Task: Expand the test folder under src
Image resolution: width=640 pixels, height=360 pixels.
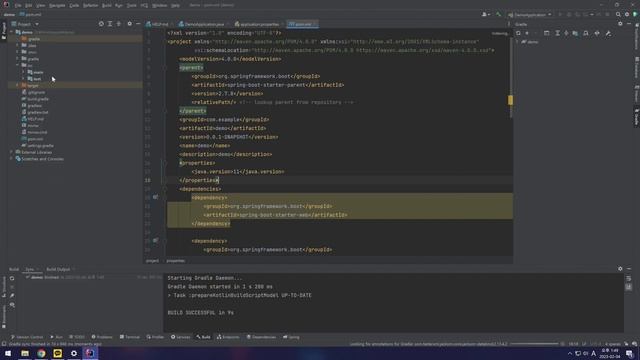Action: [x=23, y=79]
